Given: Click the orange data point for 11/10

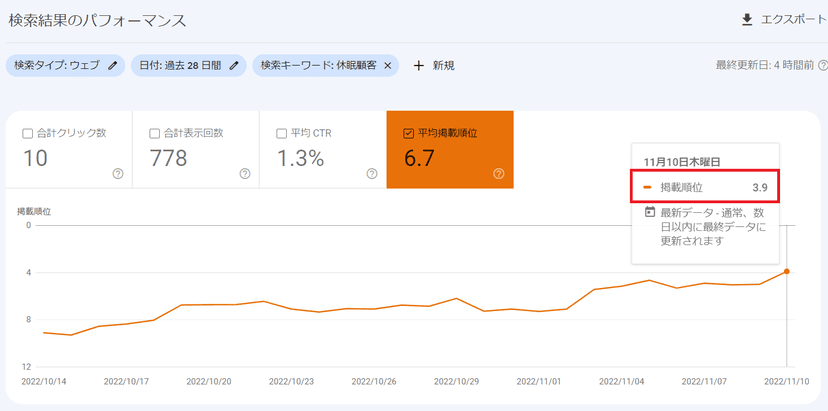Looking at the screenshot, I should coord(786,271).
